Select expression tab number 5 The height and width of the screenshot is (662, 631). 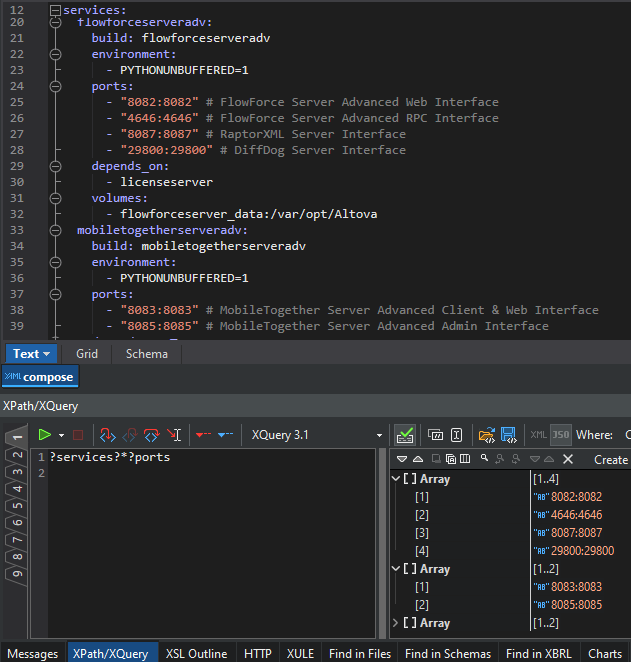click(16, 507)
